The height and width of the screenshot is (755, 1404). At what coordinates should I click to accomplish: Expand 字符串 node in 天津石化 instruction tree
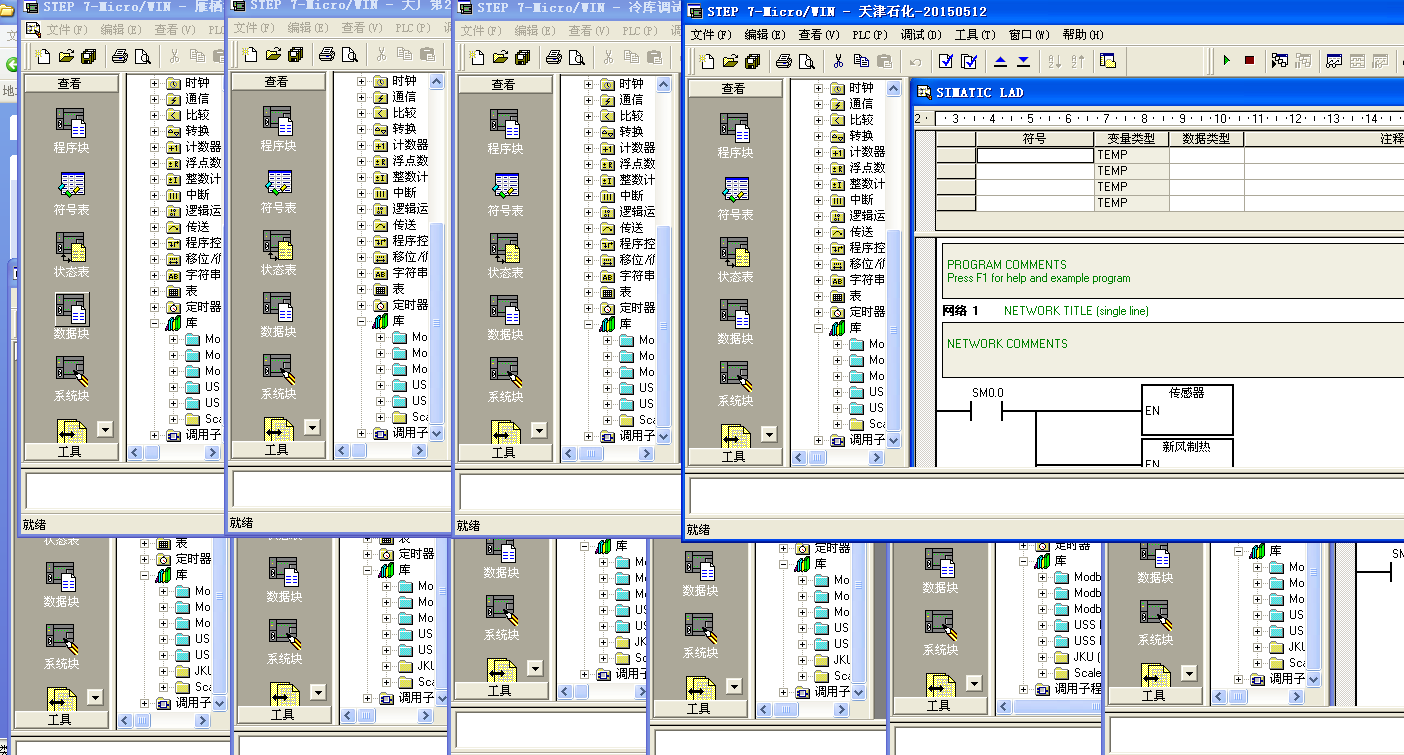click(819, 280)
